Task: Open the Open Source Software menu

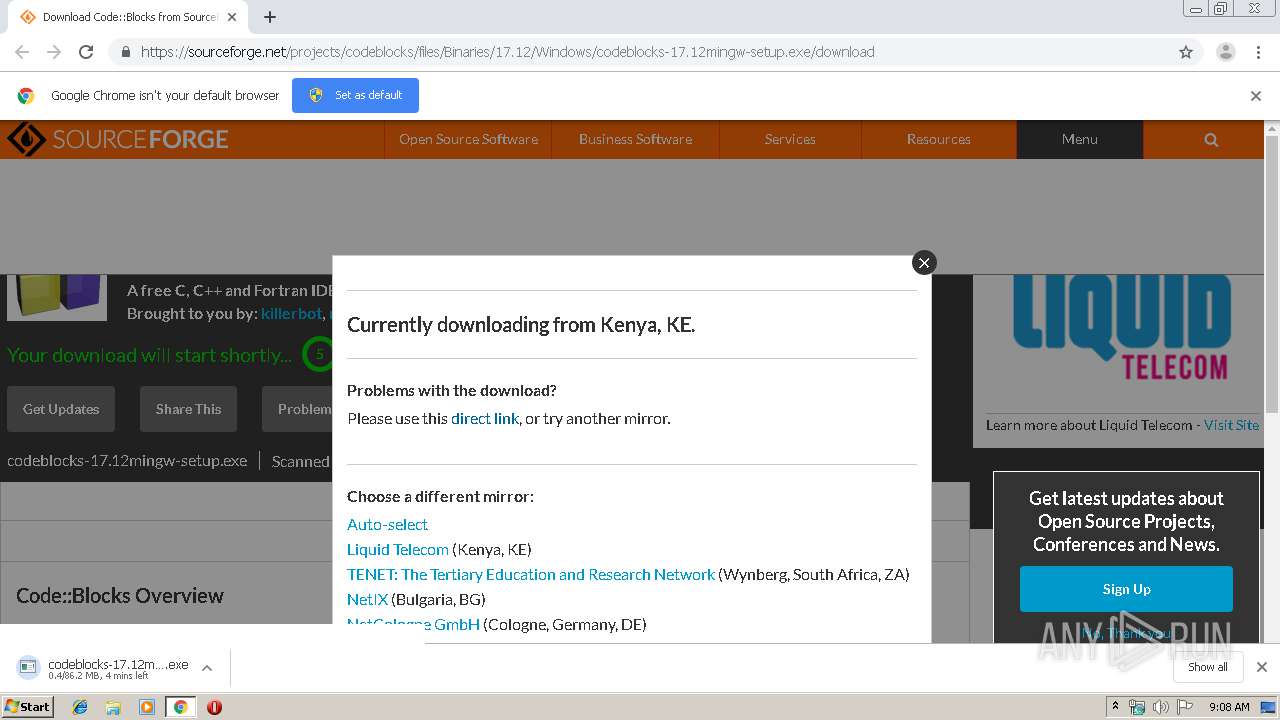Action: [468, 139]
